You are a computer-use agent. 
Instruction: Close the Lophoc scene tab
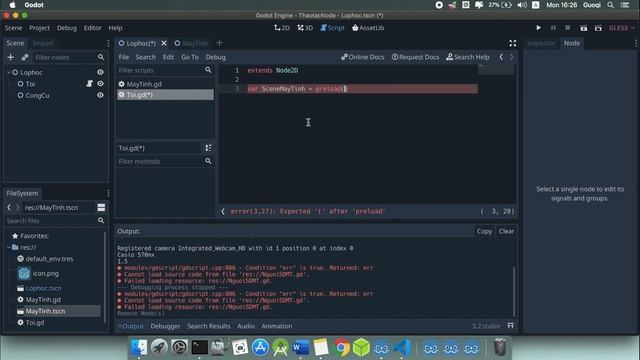tap(164, 43)
